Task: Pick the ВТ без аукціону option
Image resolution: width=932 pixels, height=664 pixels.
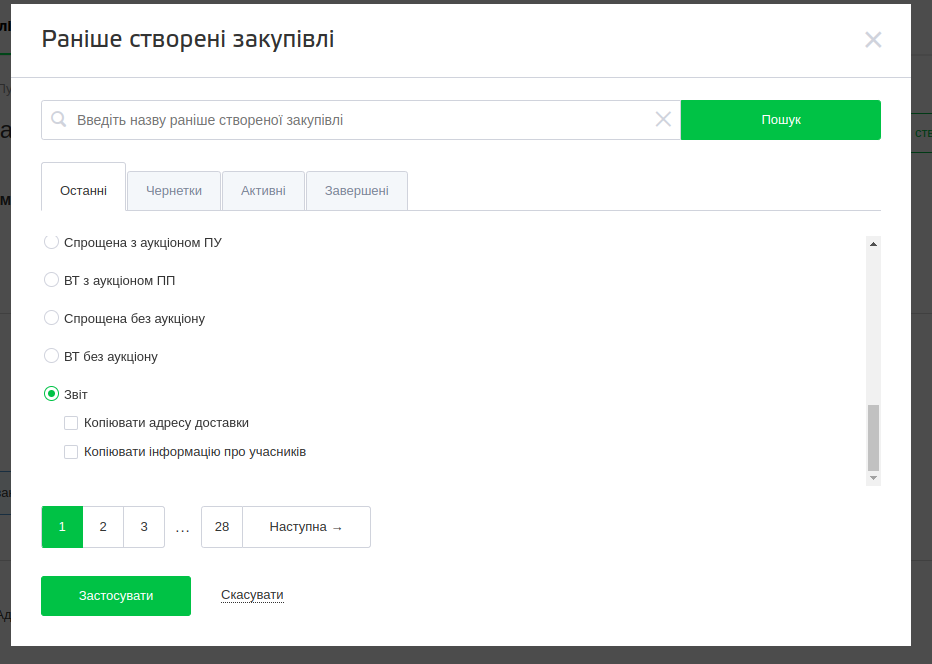Action: tap(52, 356)
